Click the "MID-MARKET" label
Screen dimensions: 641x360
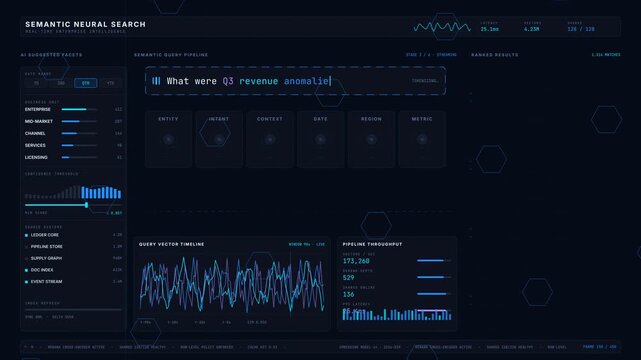39,121
